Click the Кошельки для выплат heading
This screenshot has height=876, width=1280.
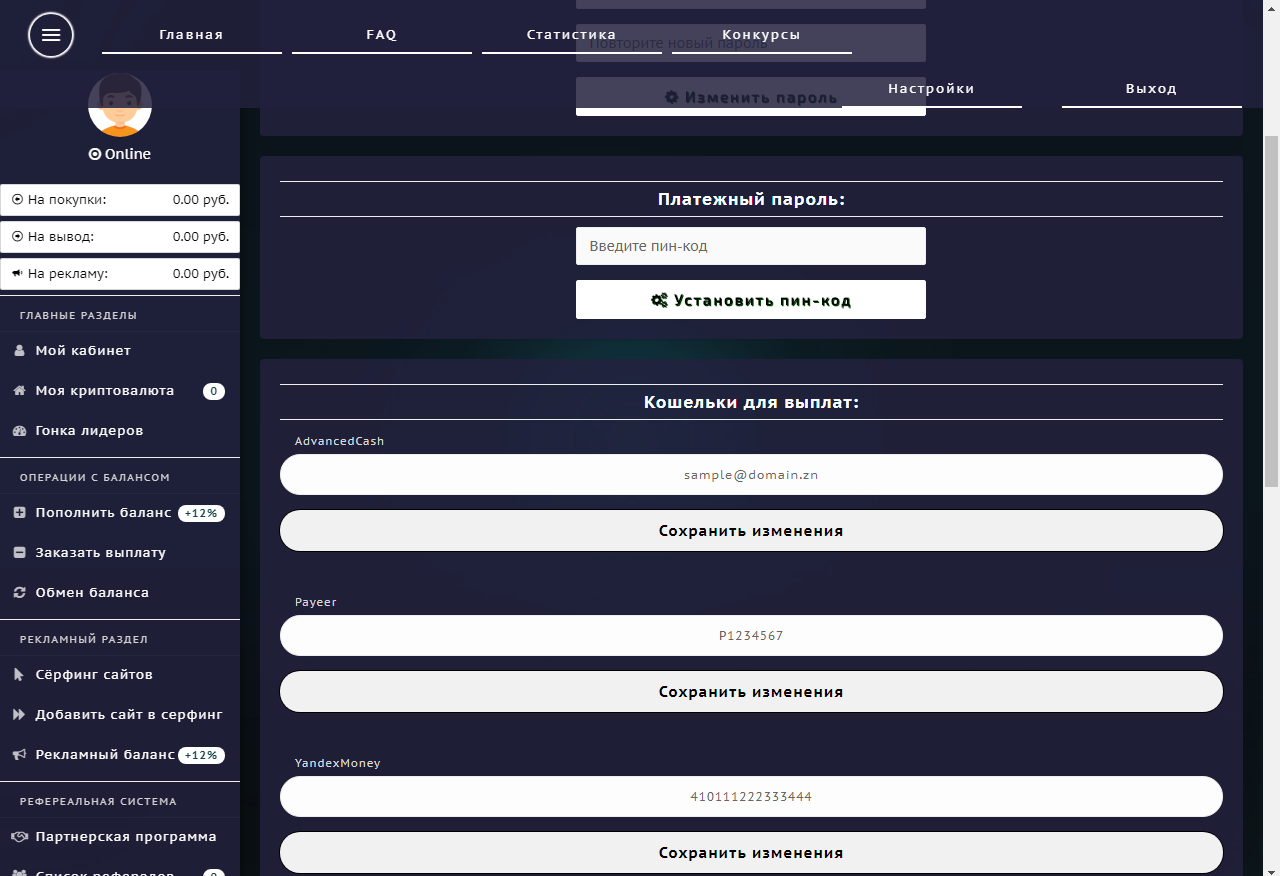(751, 402)
